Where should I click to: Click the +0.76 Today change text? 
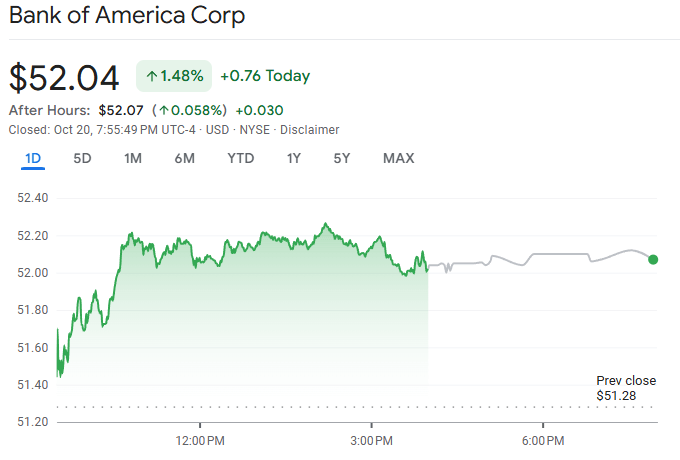click(x=265, y=76)
